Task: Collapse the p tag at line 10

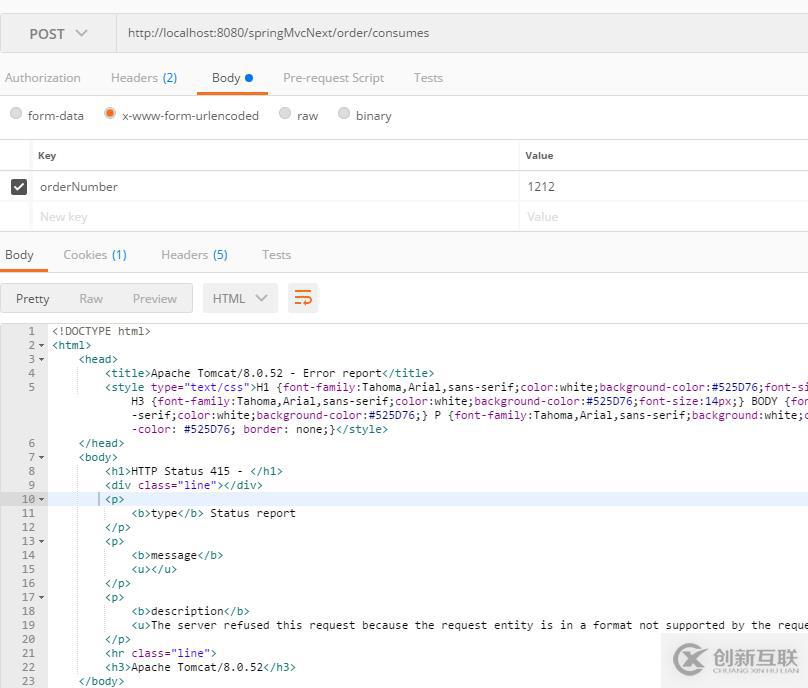Action: [x=42, y=499]
